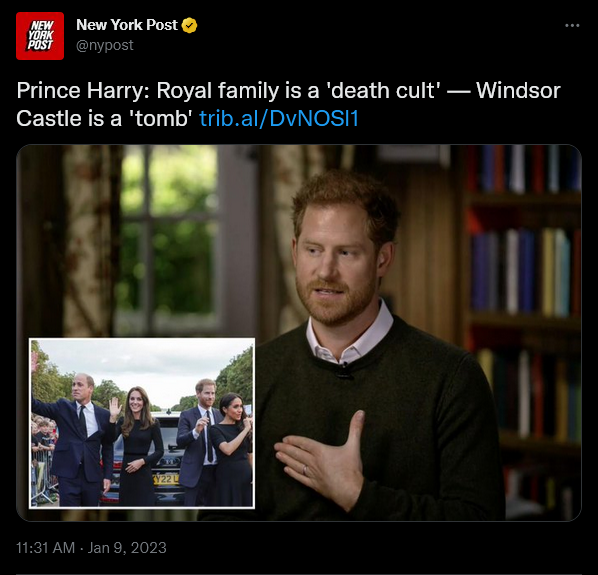Follow the trib.al/DvNOSI1 link
598x575 pixels.
pos(279,119)
